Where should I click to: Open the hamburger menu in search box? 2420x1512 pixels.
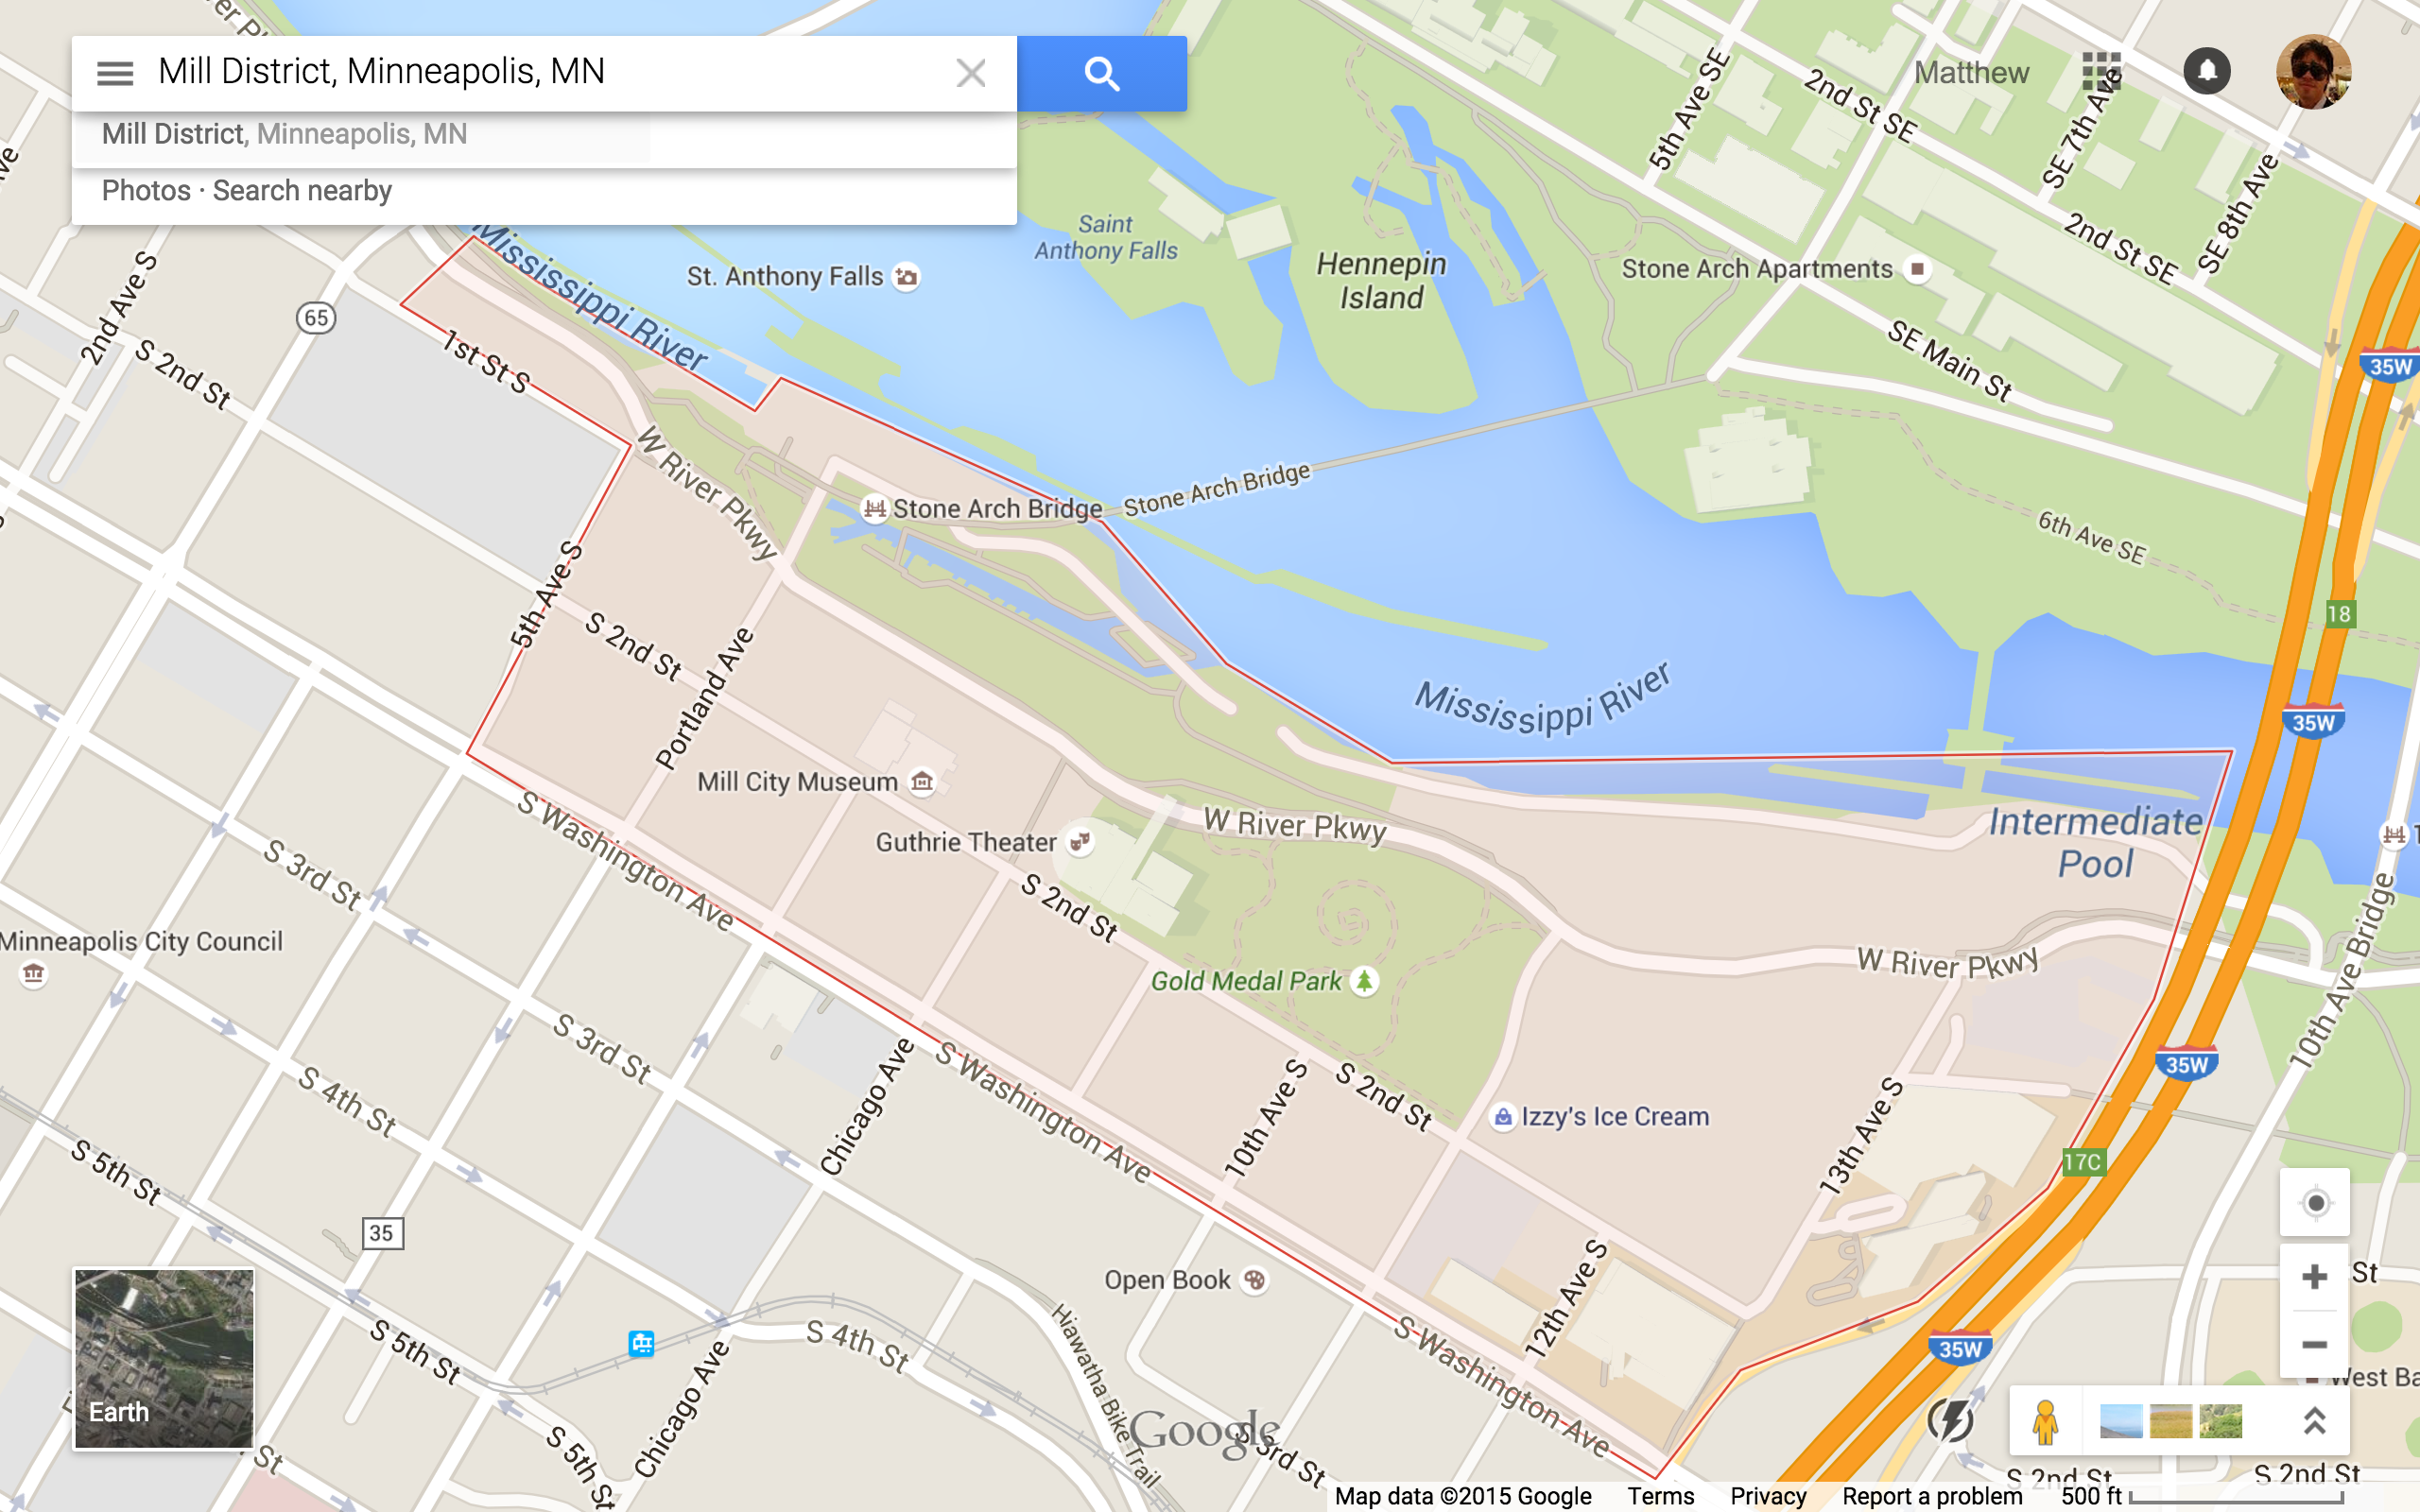[x=115, y=73]
